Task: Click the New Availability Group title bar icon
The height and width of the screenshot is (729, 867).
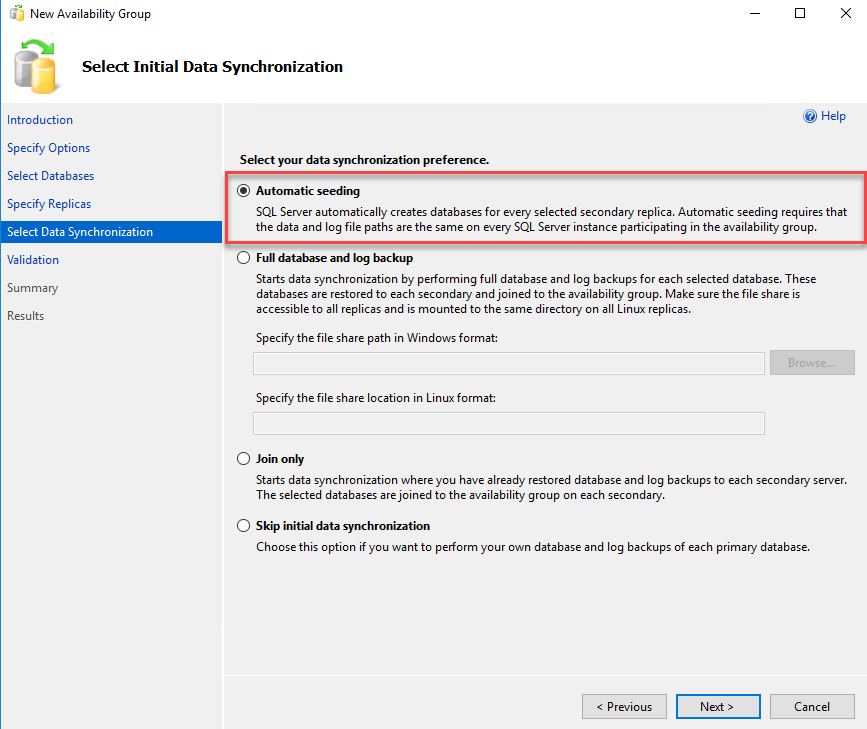Action: click(x=17, y=13)
